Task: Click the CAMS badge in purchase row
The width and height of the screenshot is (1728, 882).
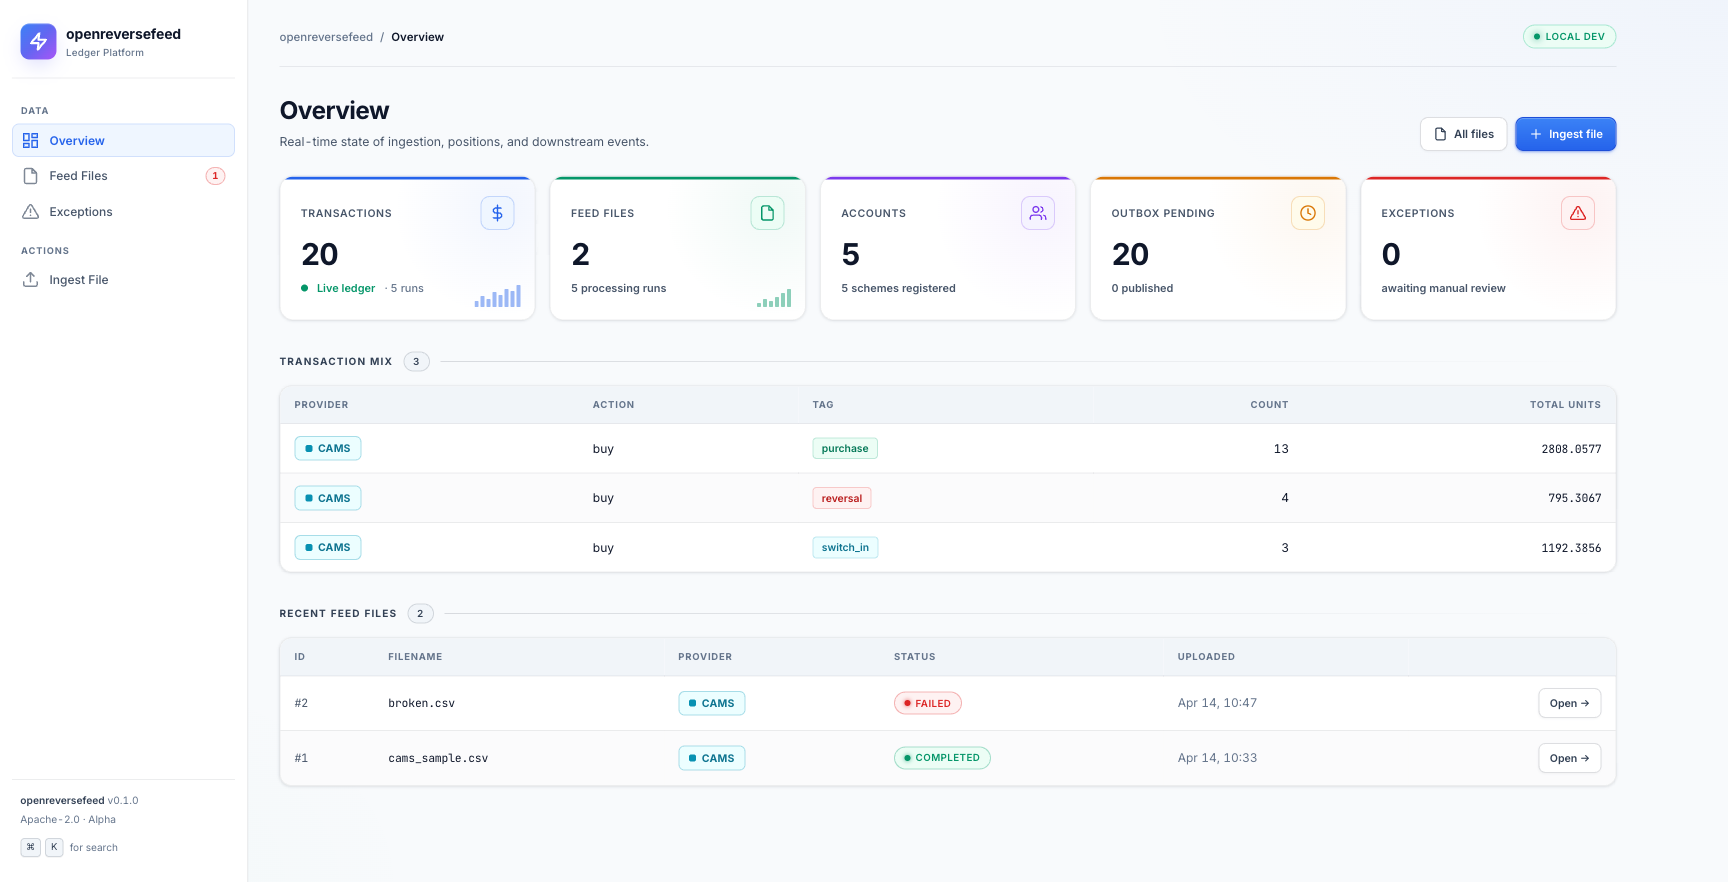Action: [x=328, y=448]
